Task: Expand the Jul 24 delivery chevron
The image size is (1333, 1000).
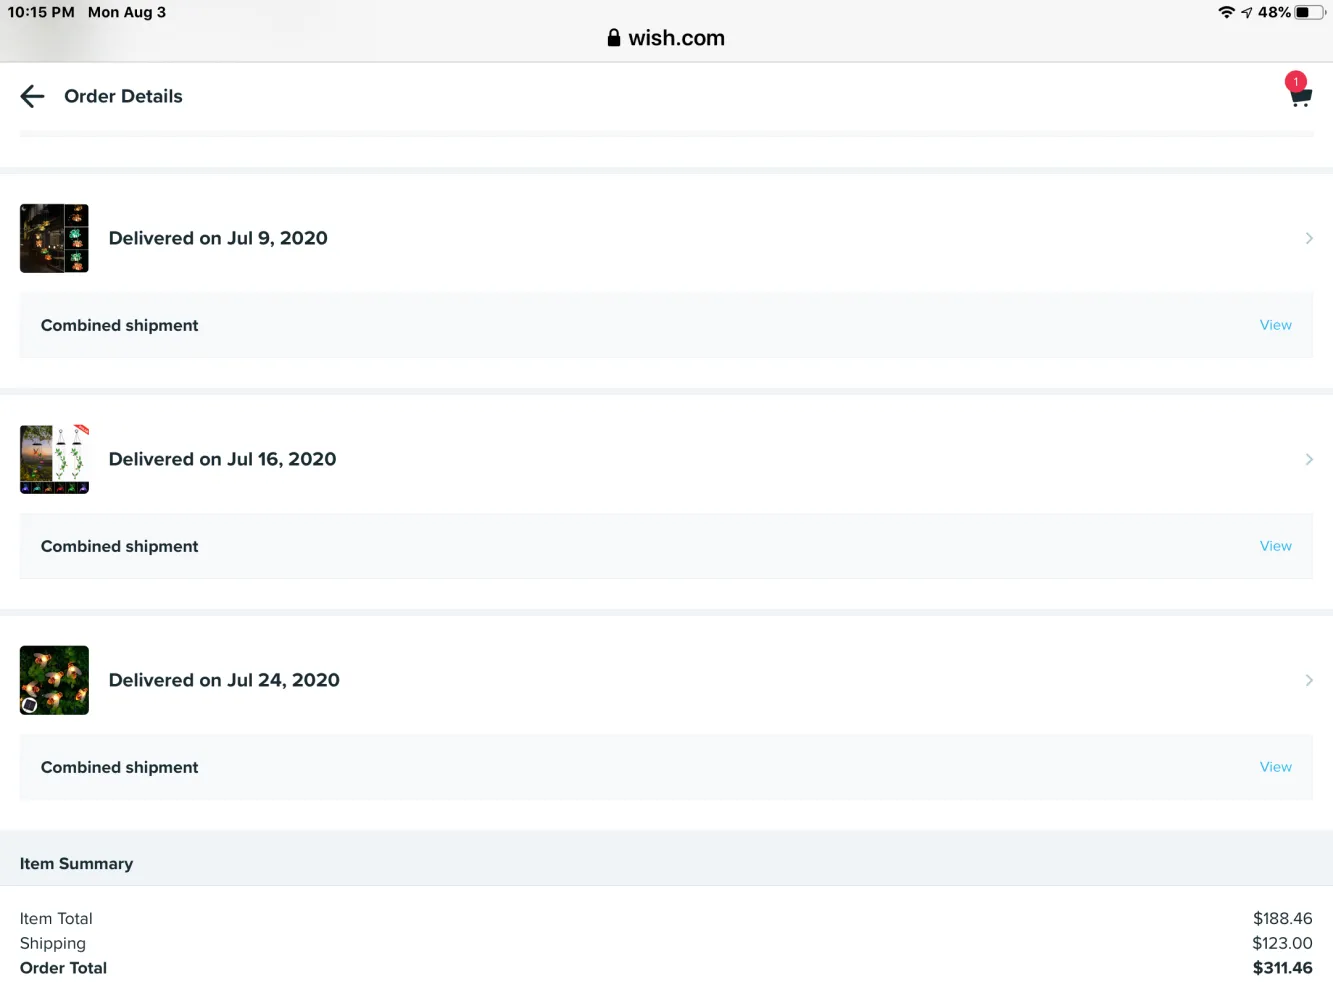Action: click(x=1308, y=680)
